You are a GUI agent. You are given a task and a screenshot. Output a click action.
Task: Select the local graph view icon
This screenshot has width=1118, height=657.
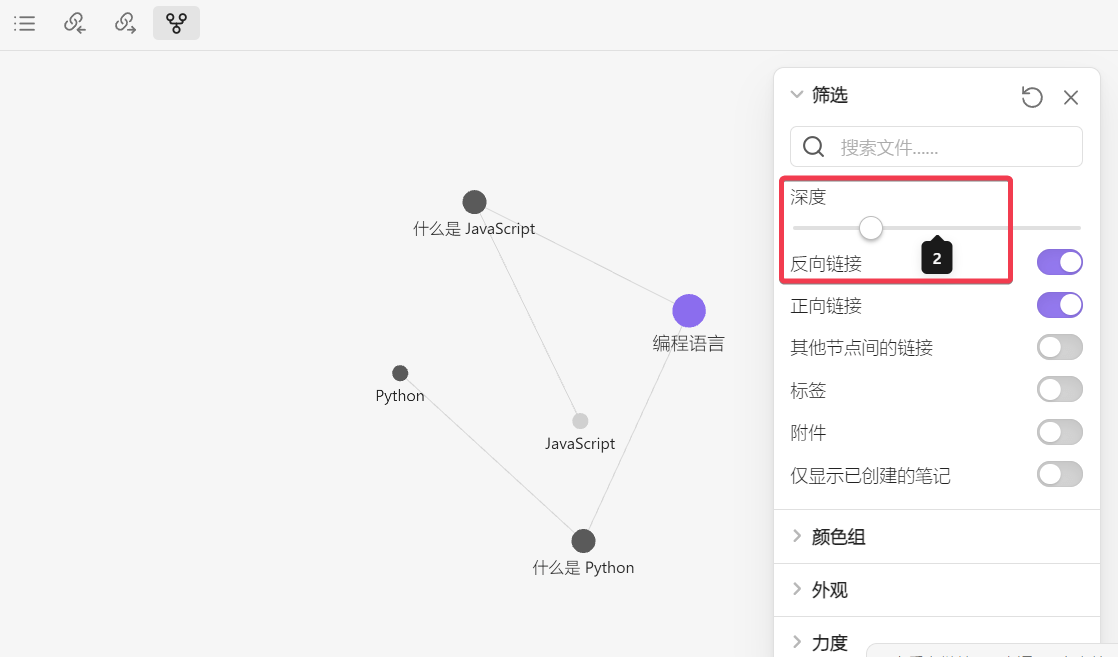coord(176,23)
